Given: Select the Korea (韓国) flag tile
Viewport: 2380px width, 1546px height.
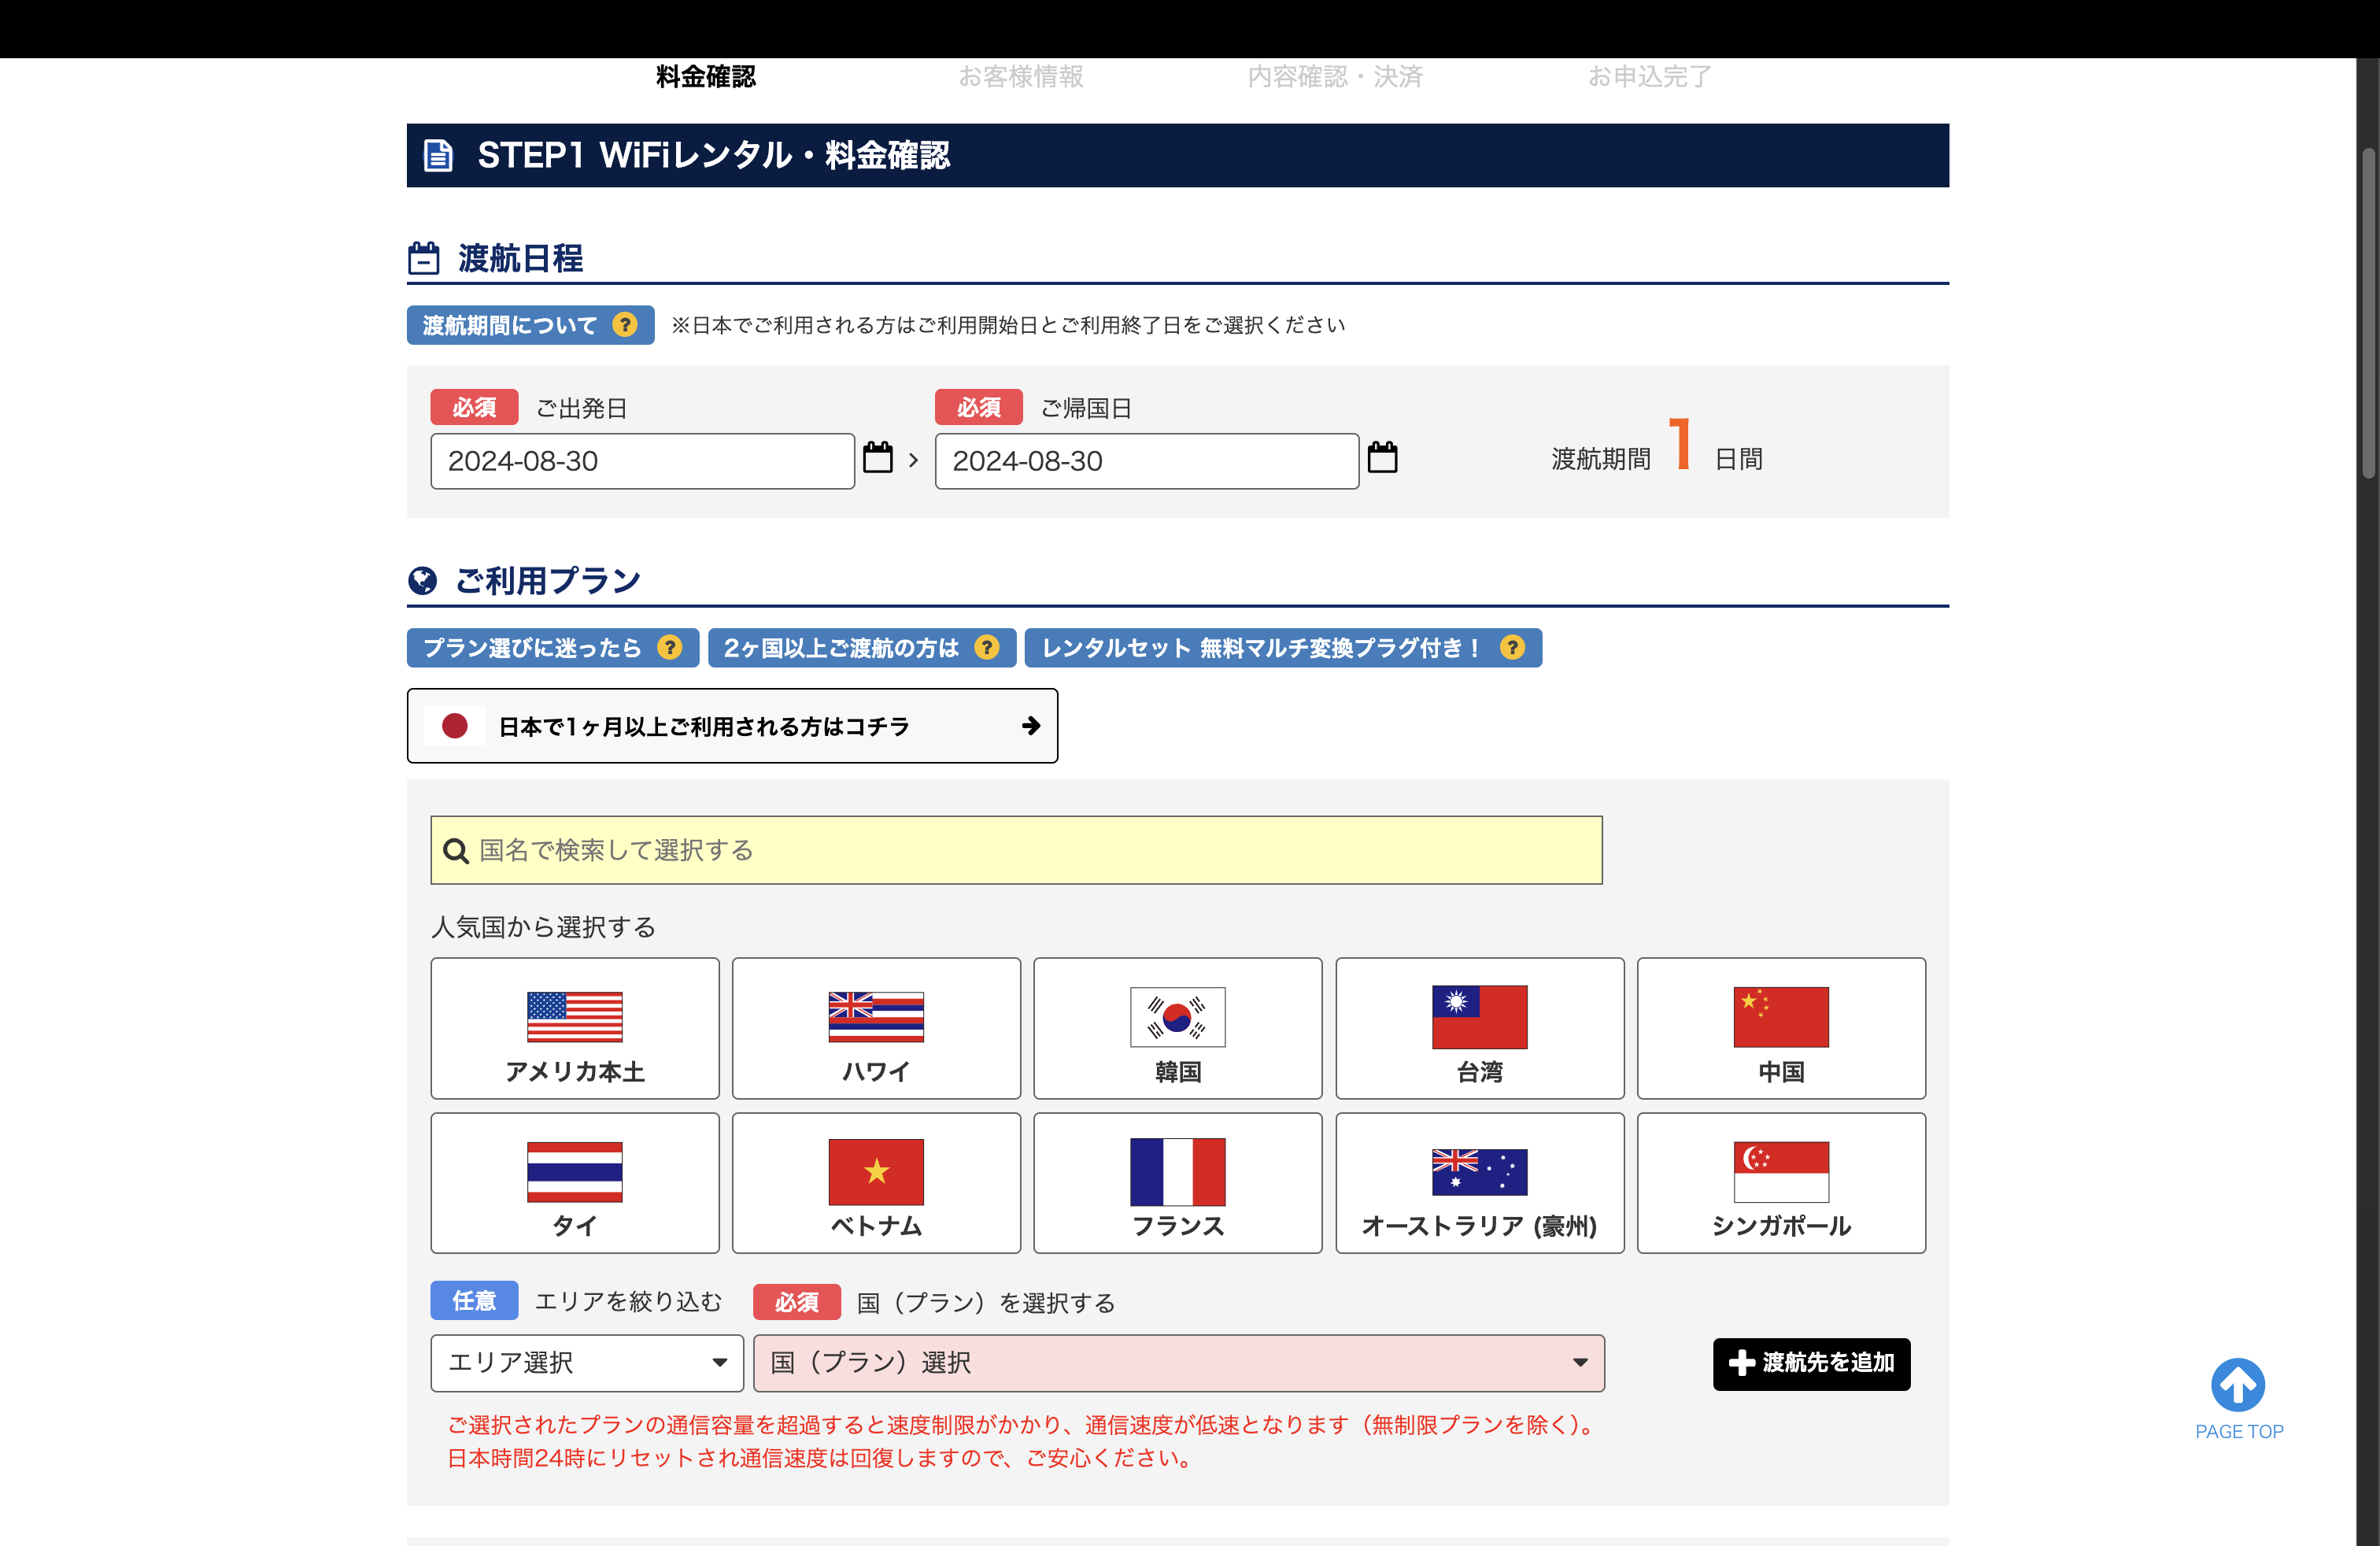Looking at the screenshot, I should pos(1177,1028).
